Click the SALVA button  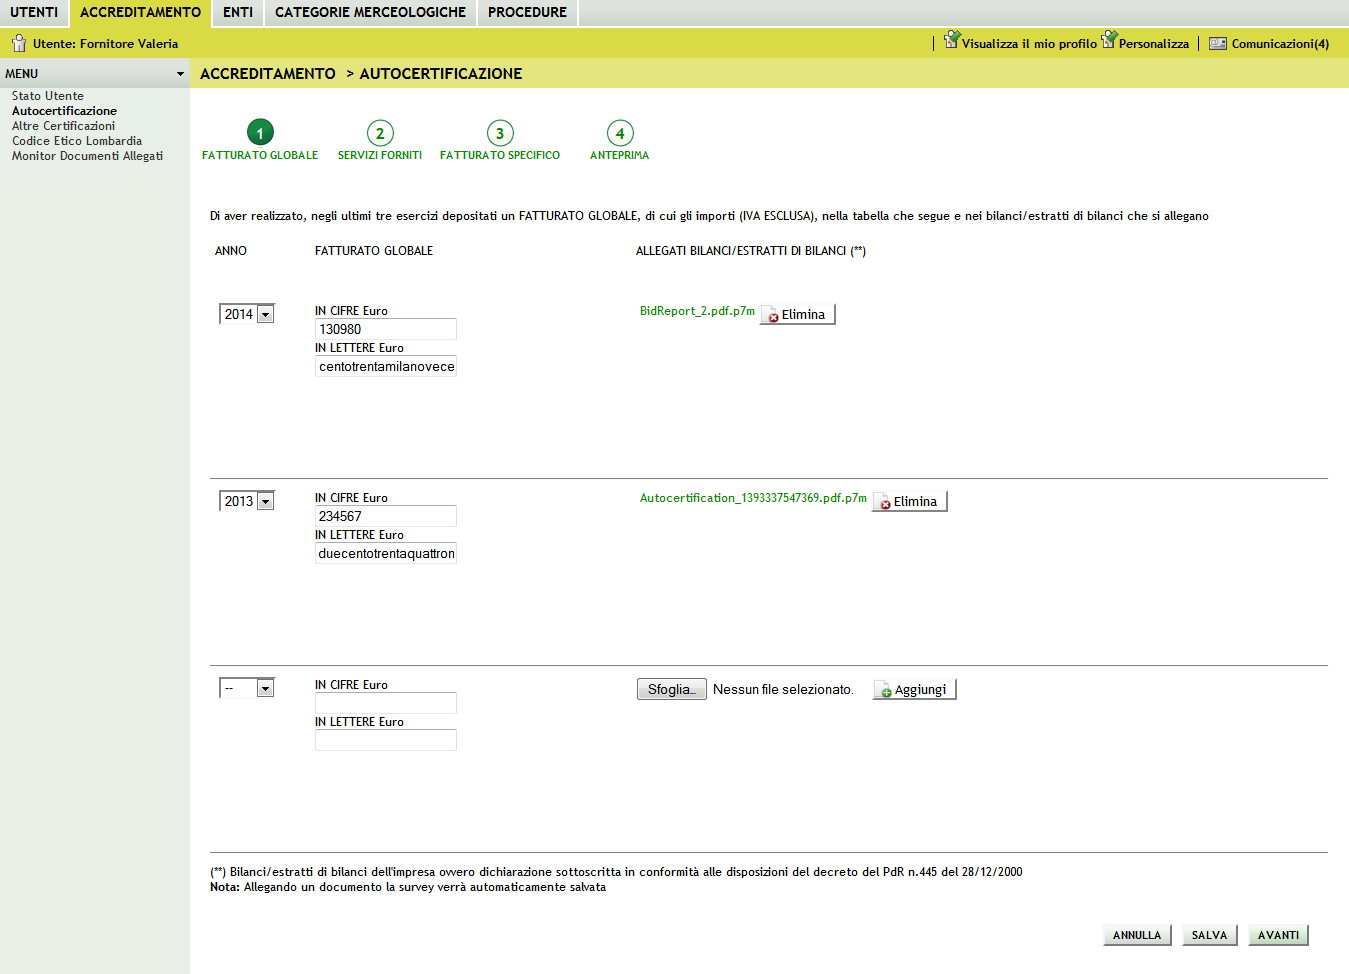pos(1209,935)
